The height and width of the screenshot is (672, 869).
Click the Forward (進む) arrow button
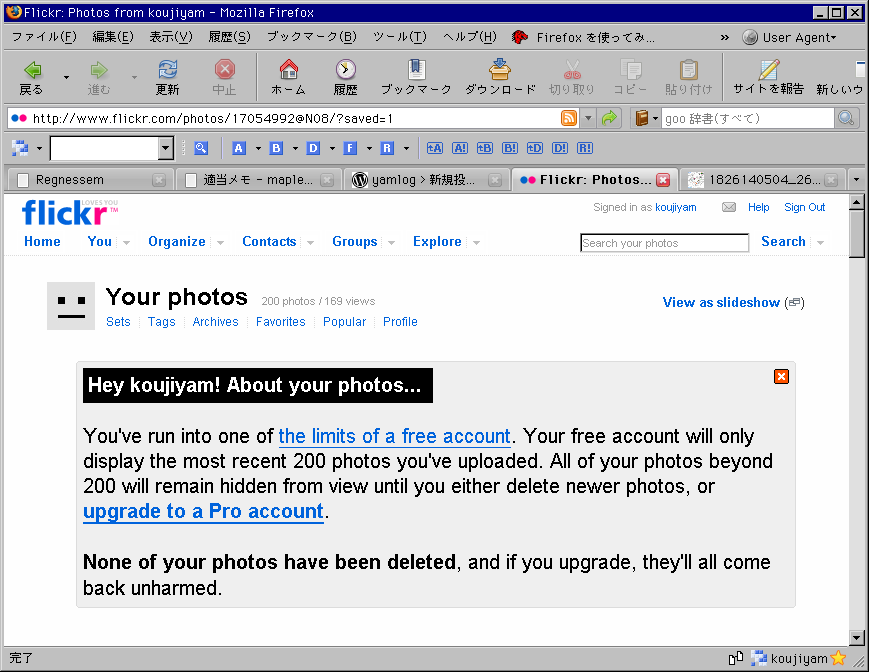point(99,70)
